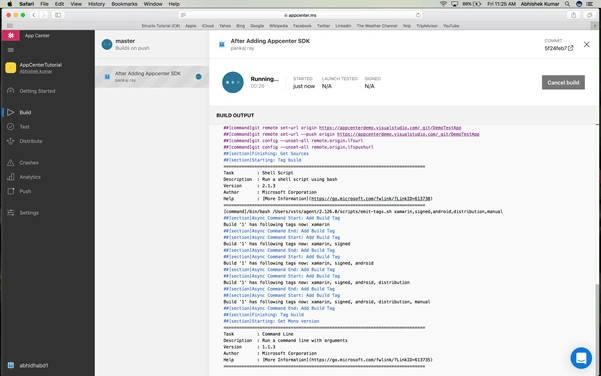The width and height of the screenshot is (601, 376).
Task: Go forward with Safari forward arrow
Action: [43, 15]
